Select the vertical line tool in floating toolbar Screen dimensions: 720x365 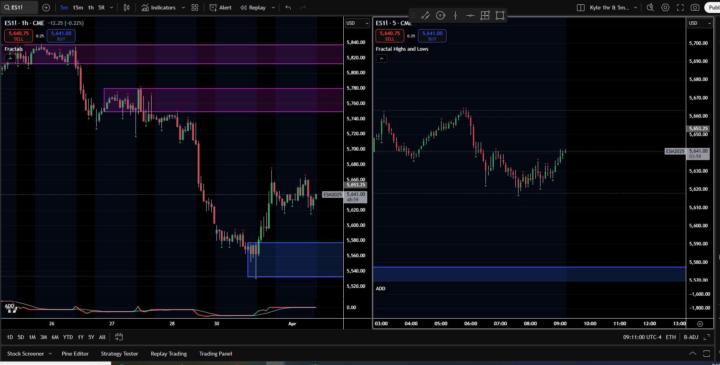pos(455,16)
